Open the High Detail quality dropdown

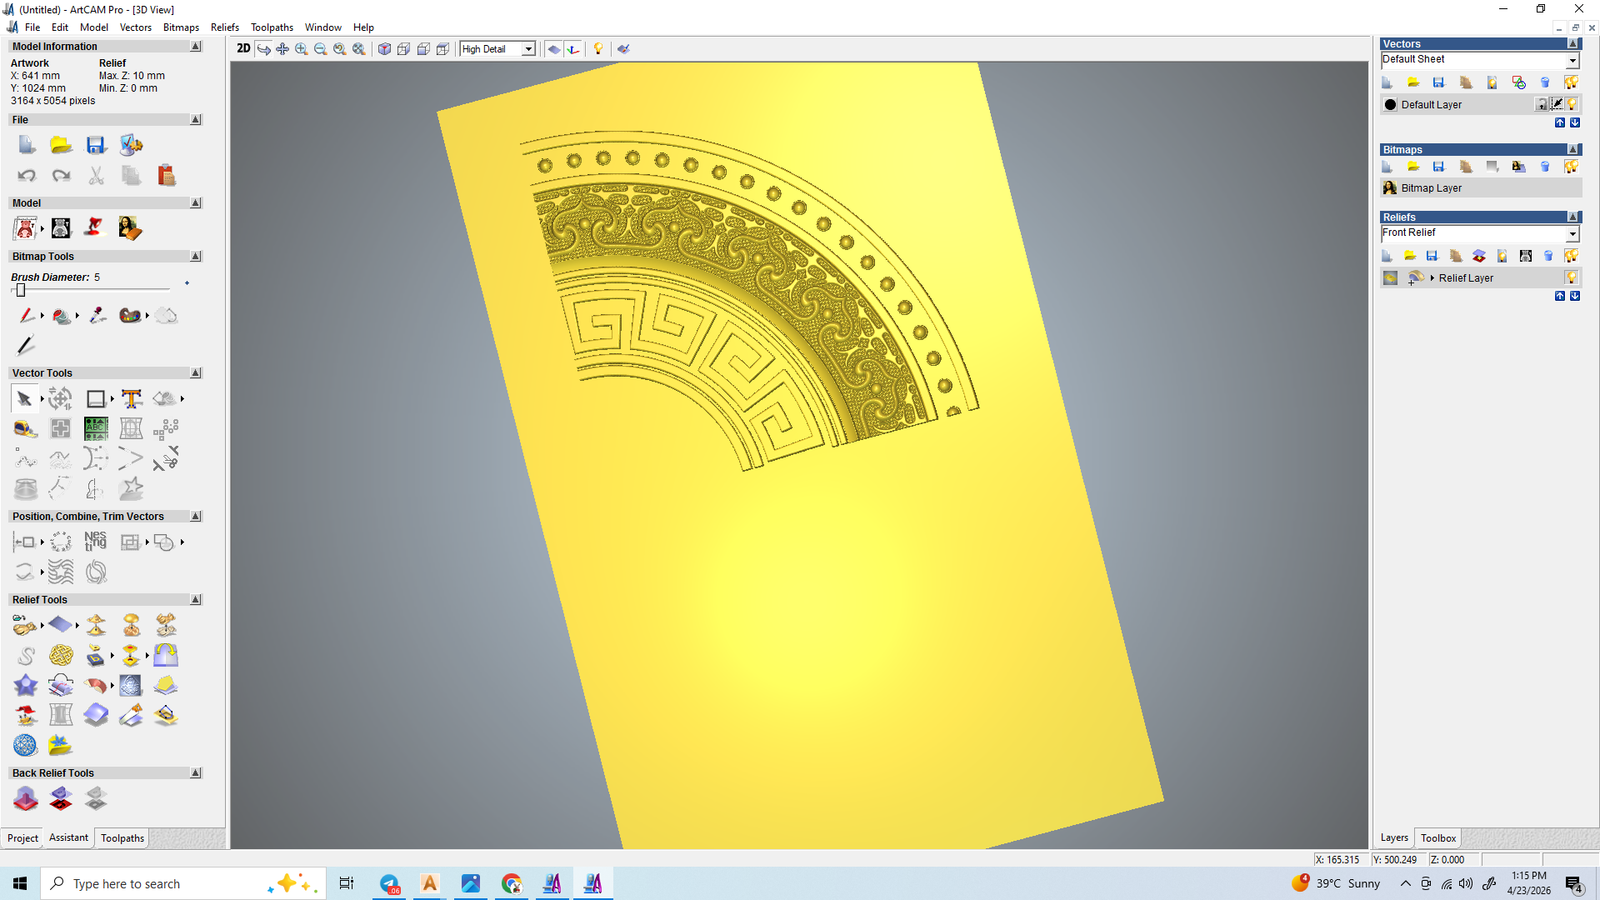pyautogui.click(x=528, y=49)
